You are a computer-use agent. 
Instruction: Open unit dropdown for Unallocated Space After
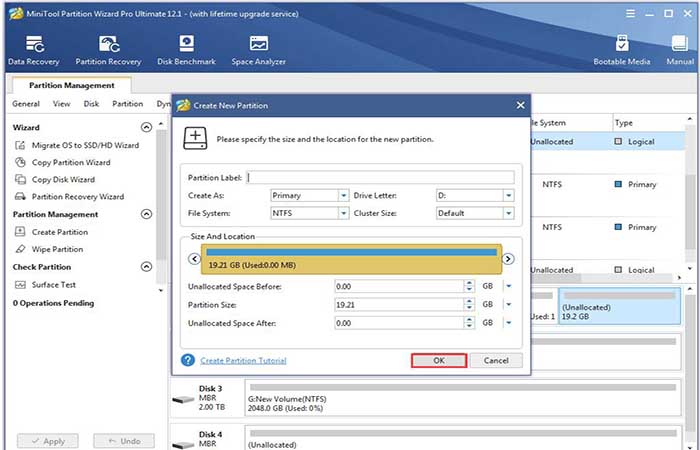tap(508, 323)
